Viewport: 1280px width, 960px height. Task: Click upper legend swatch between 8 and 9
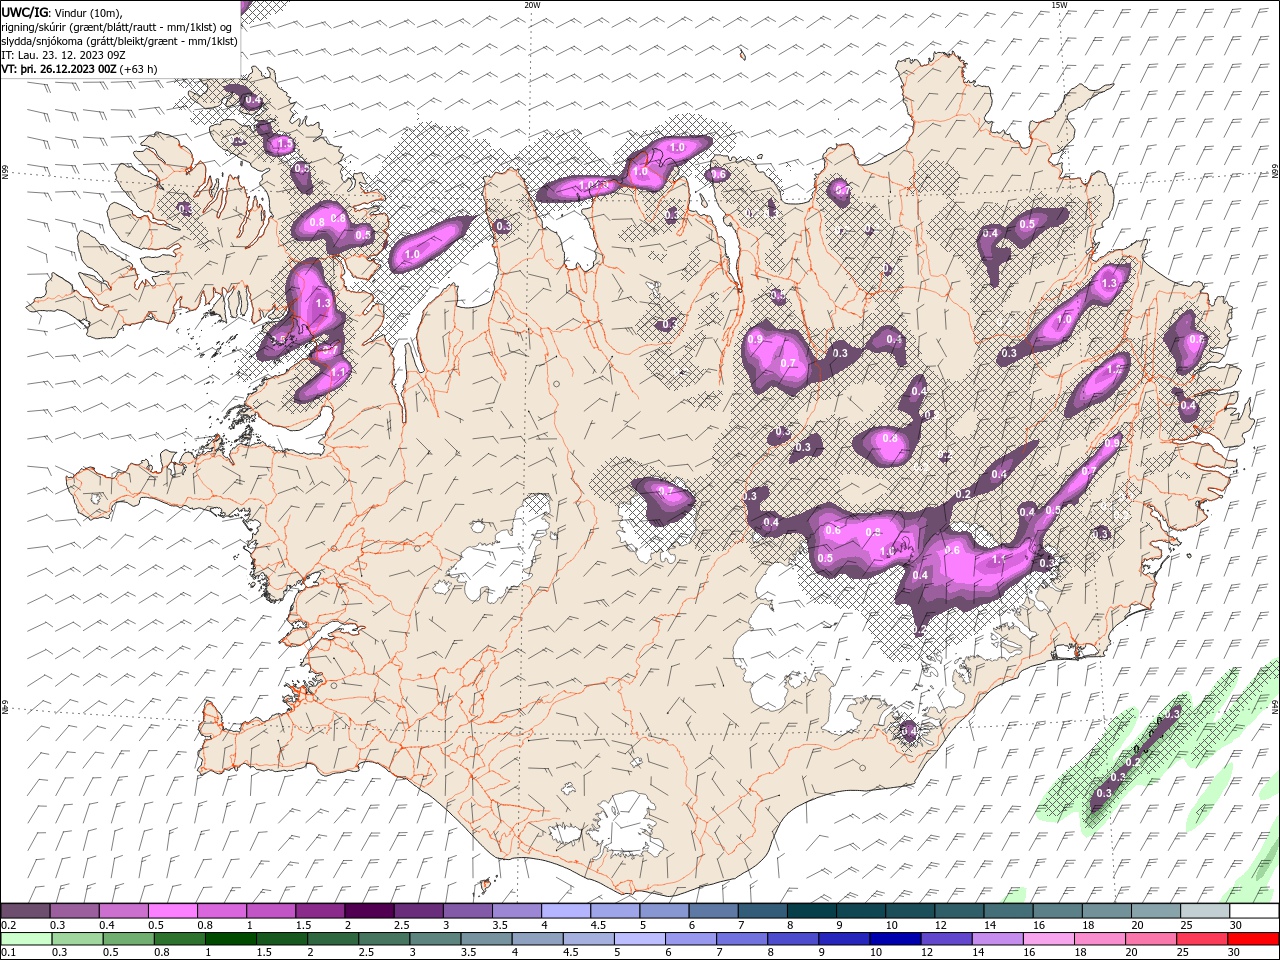[812, 911]
